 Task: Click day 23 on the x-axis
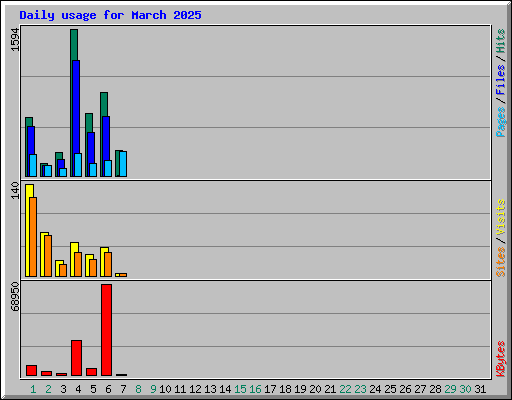click(x=360, y=389)
